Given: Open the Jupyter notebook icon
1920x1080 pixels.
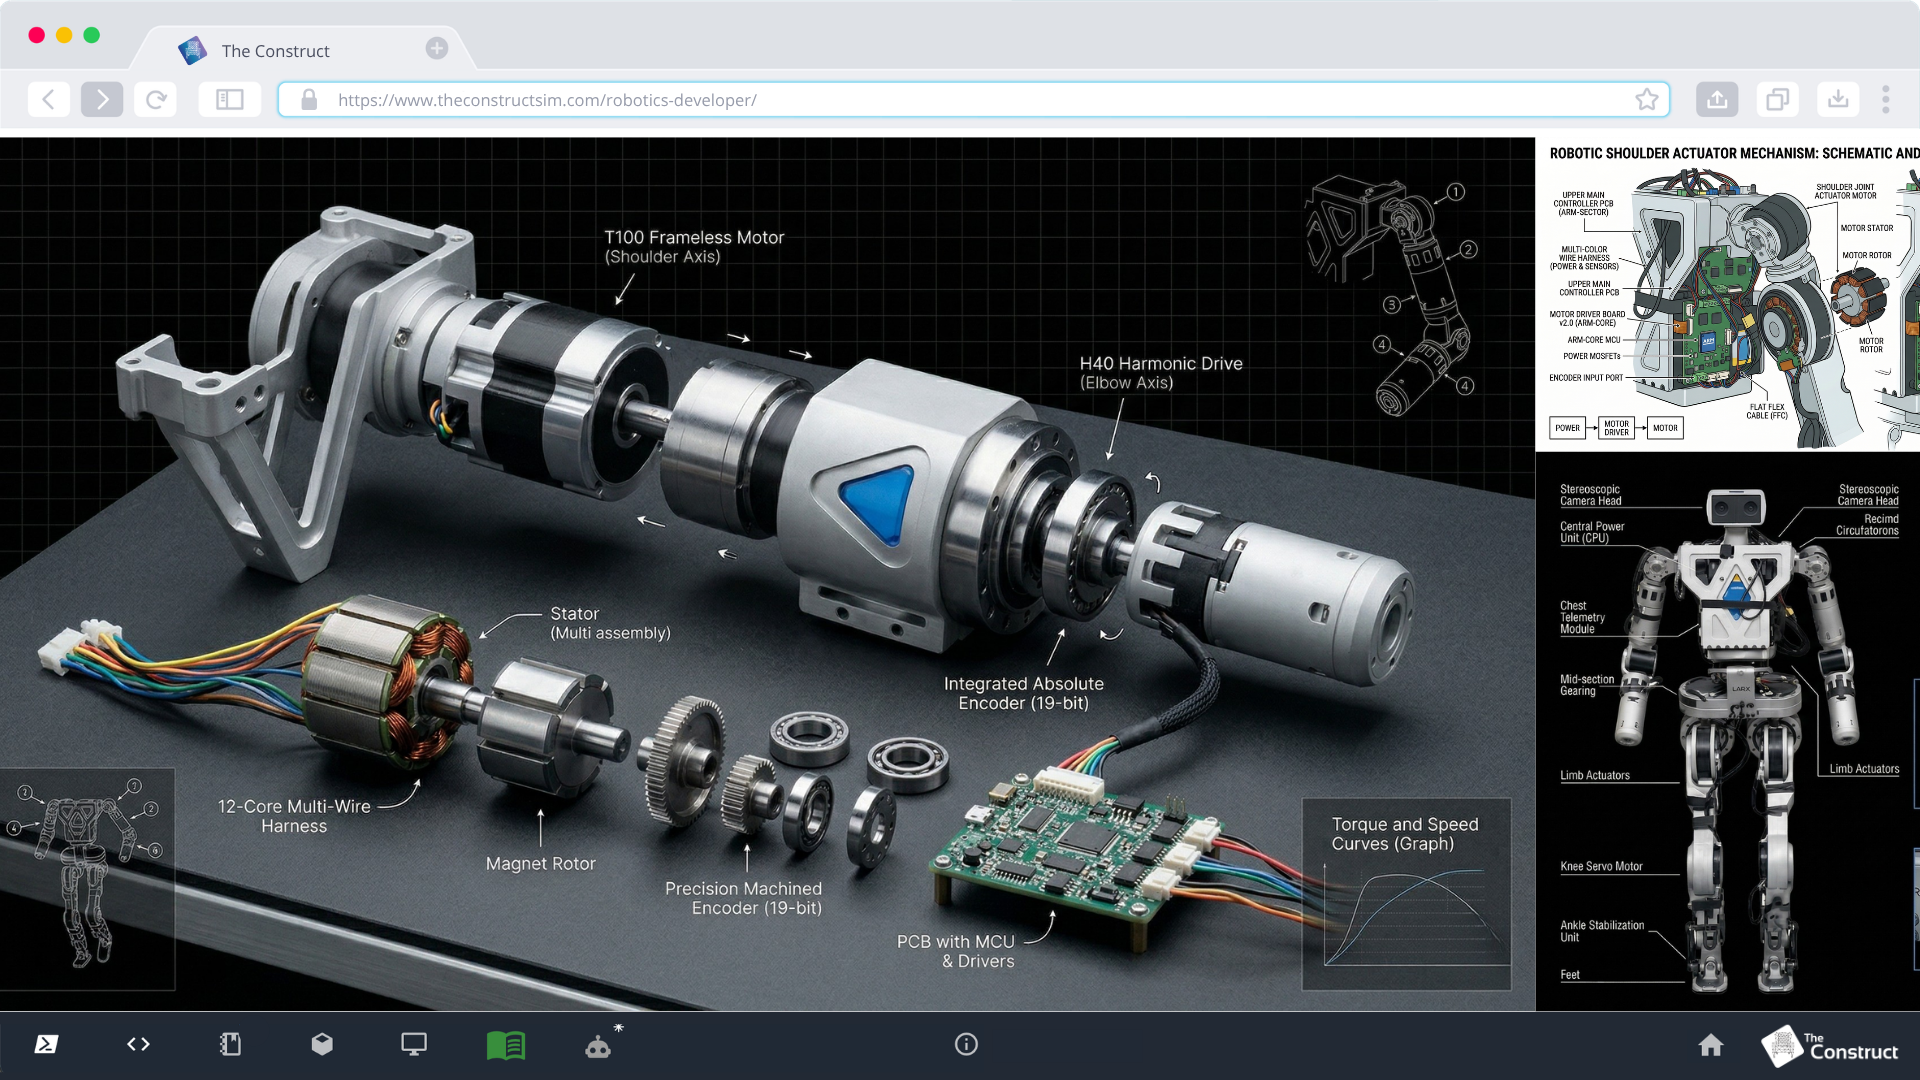Looking at the screenshot, I should tap(230, 1044).
